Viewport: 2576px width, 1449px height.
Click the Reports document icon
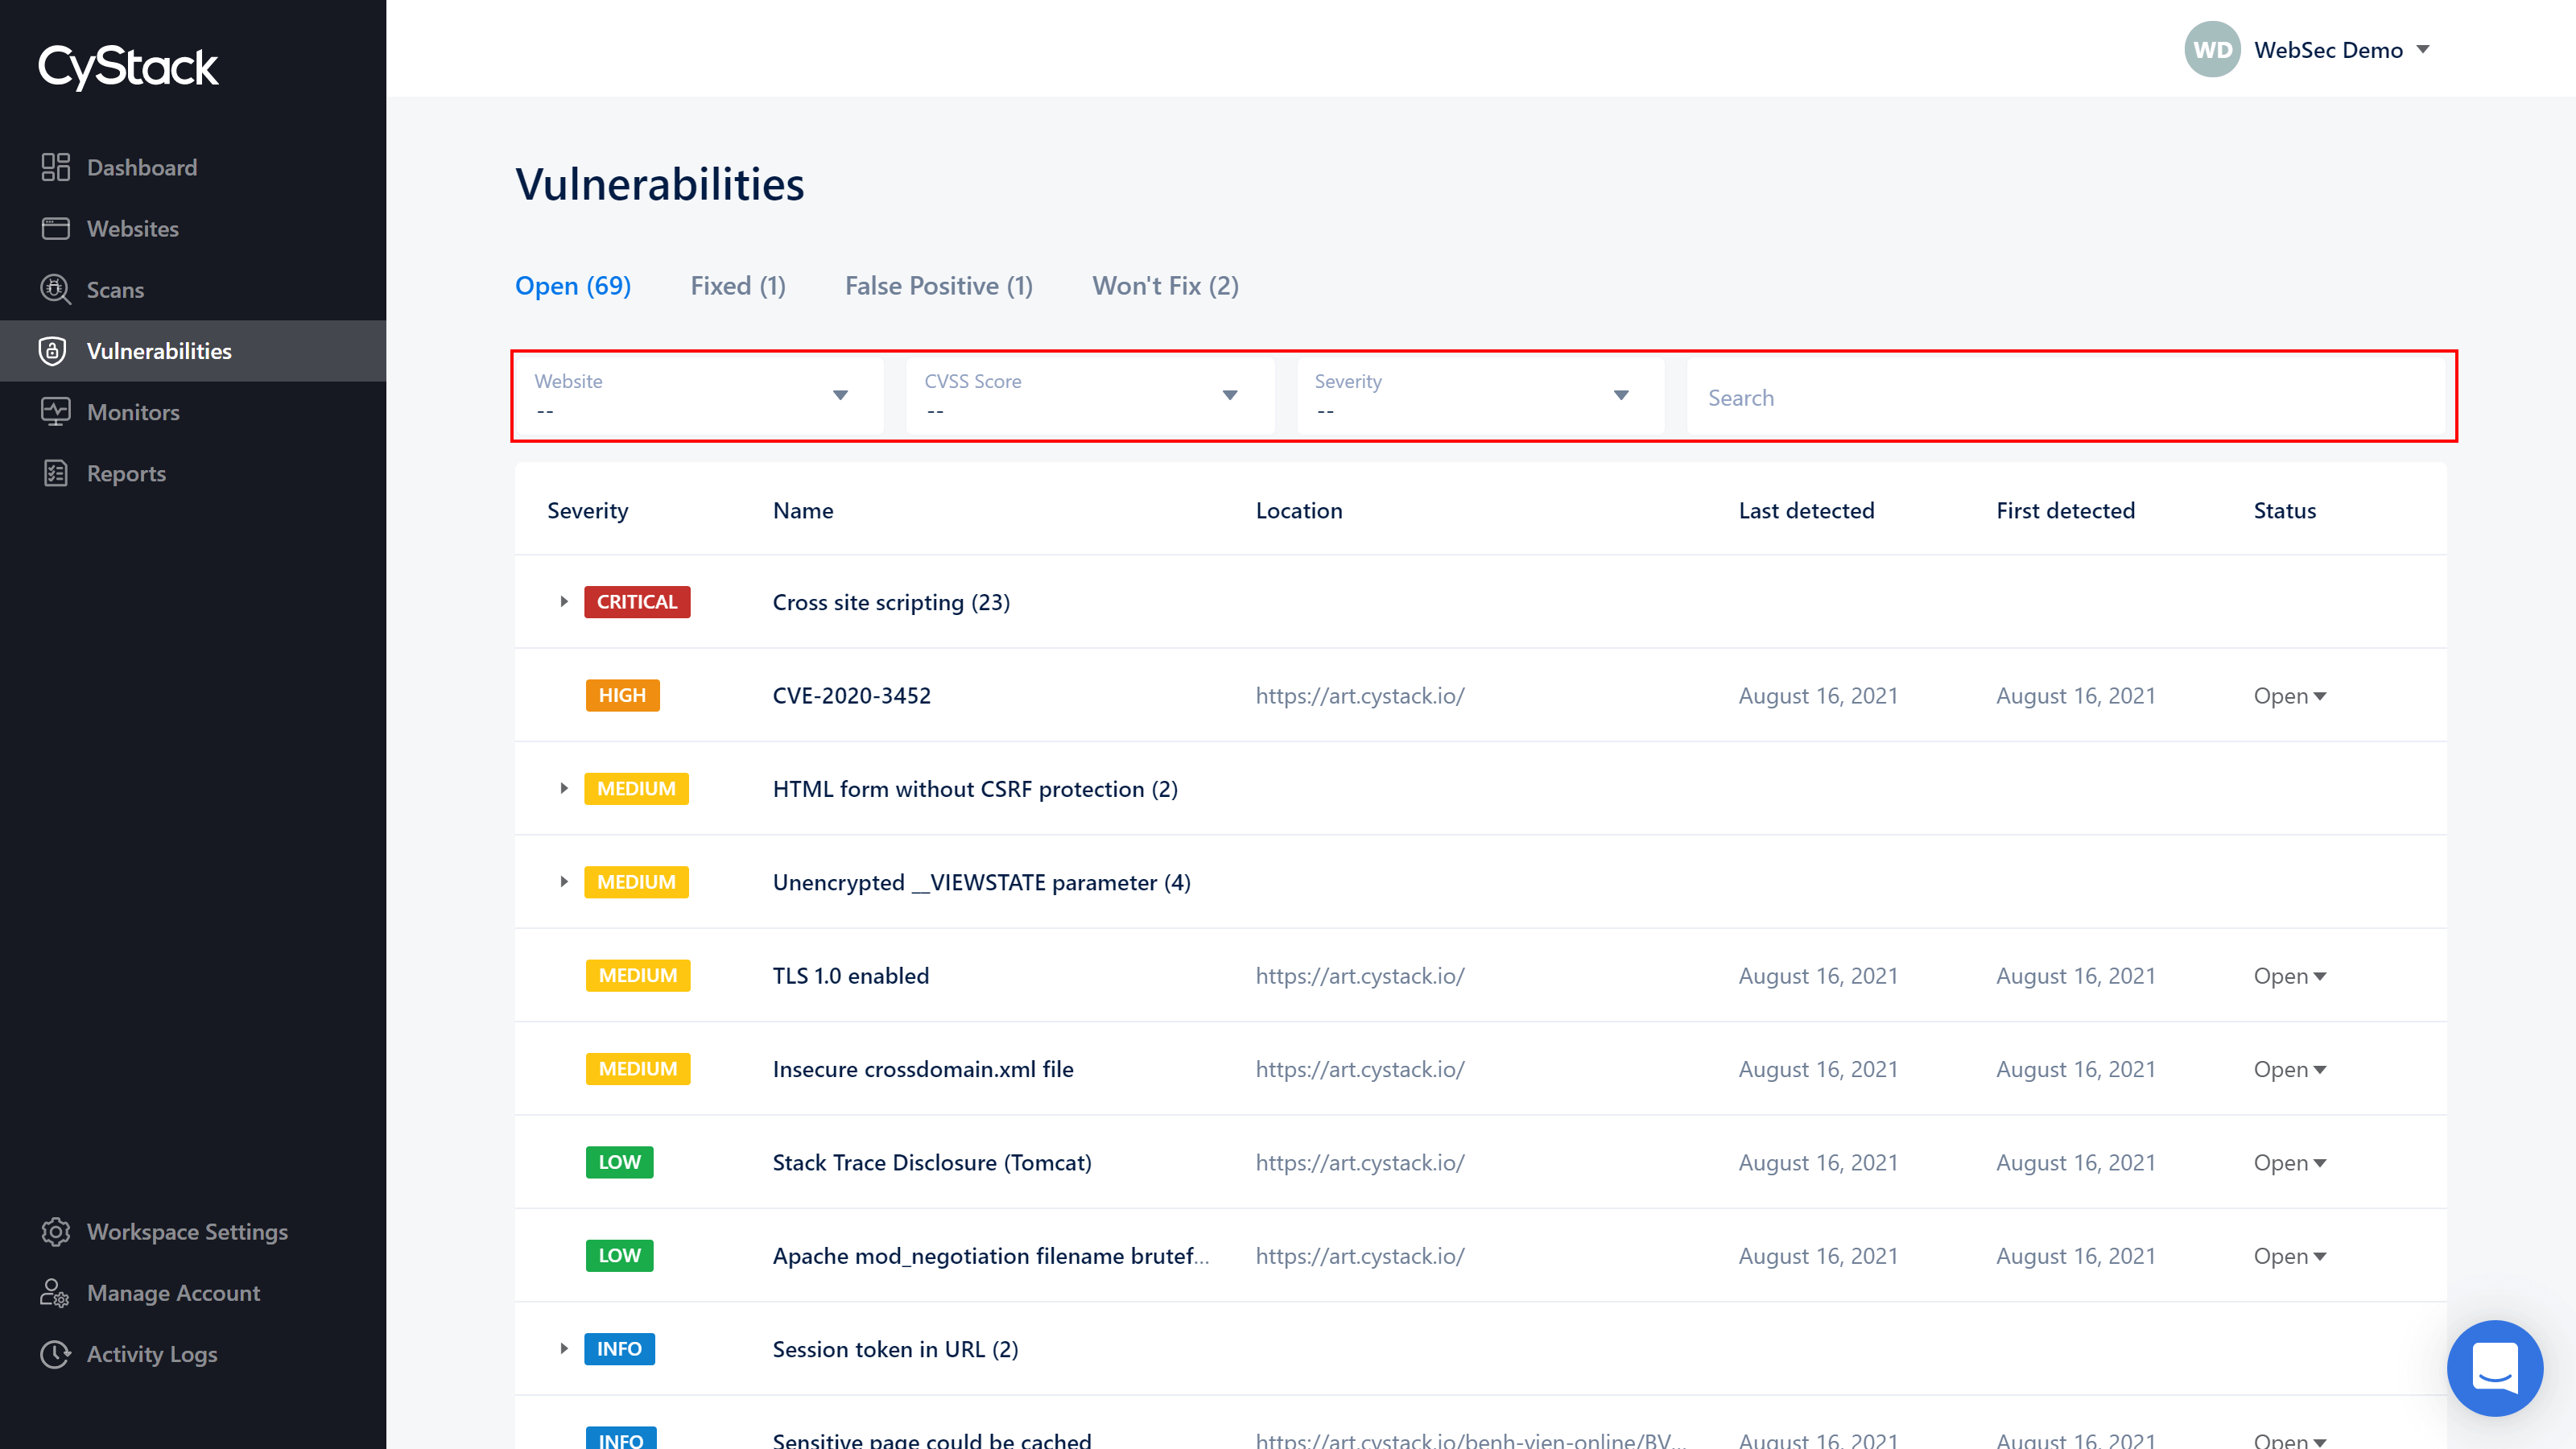(56, 473)
